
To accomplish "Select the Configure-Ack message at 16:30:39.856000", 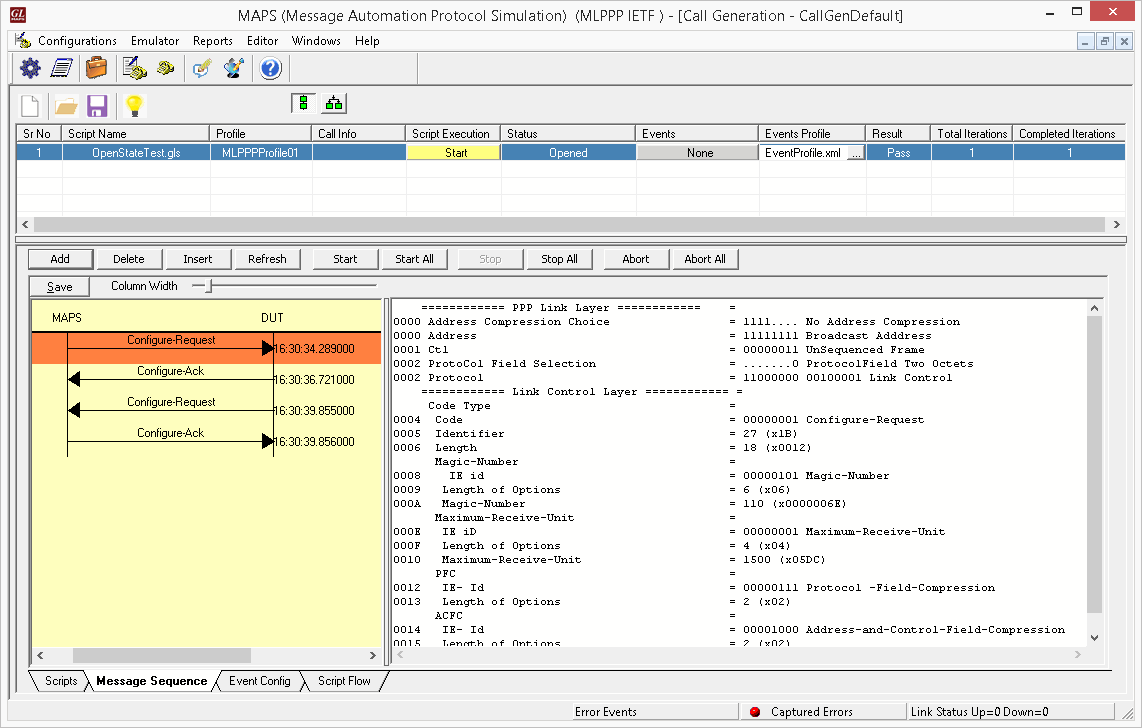I will [x=206, y=441].
